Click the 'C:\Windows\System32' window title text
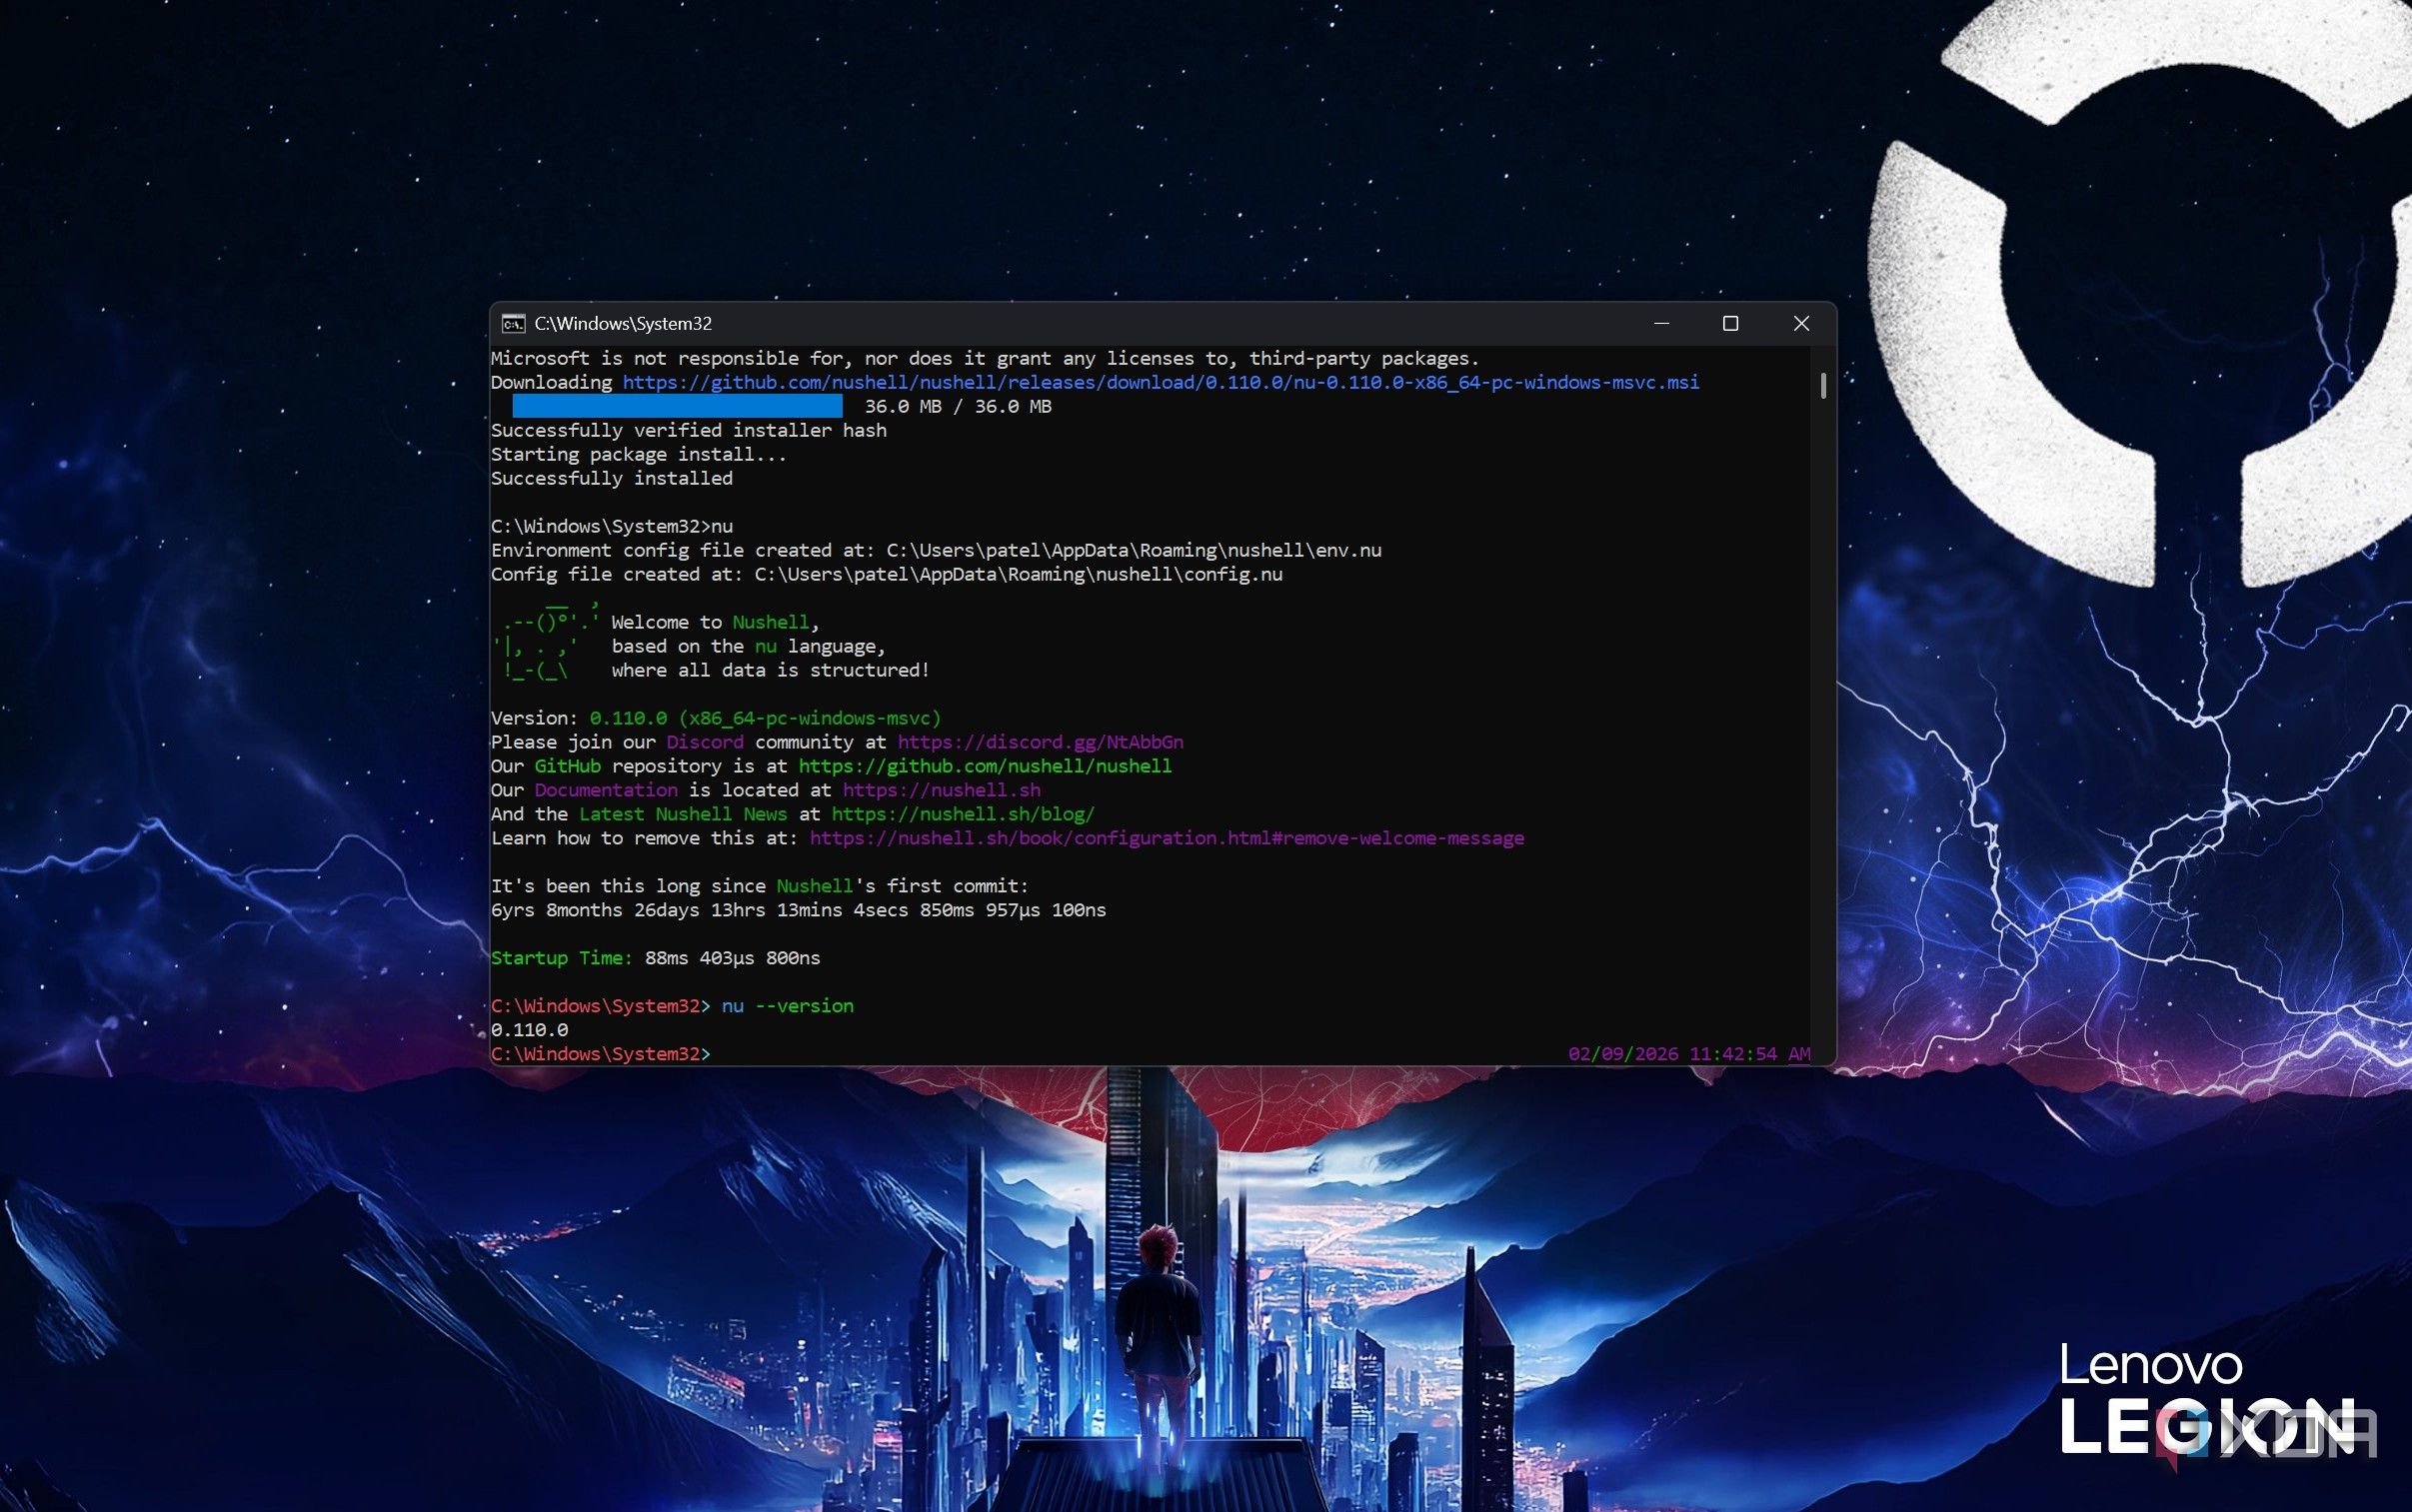 coord(623,323)
